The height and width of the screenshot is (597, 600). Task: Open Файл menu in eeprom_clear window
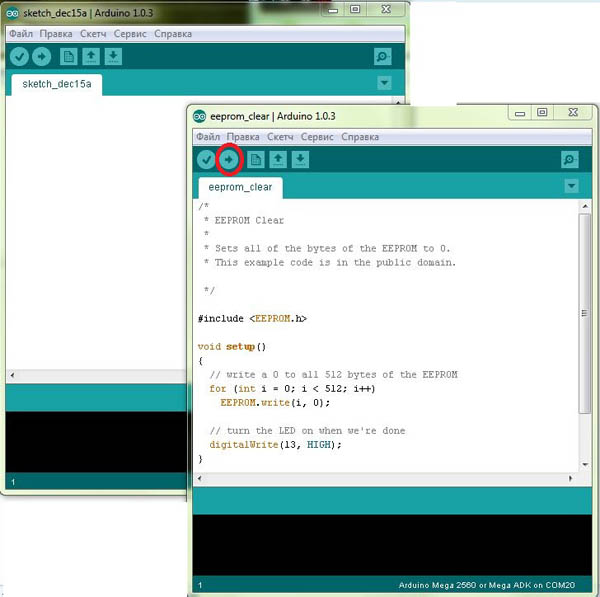[x=208, y=137]
